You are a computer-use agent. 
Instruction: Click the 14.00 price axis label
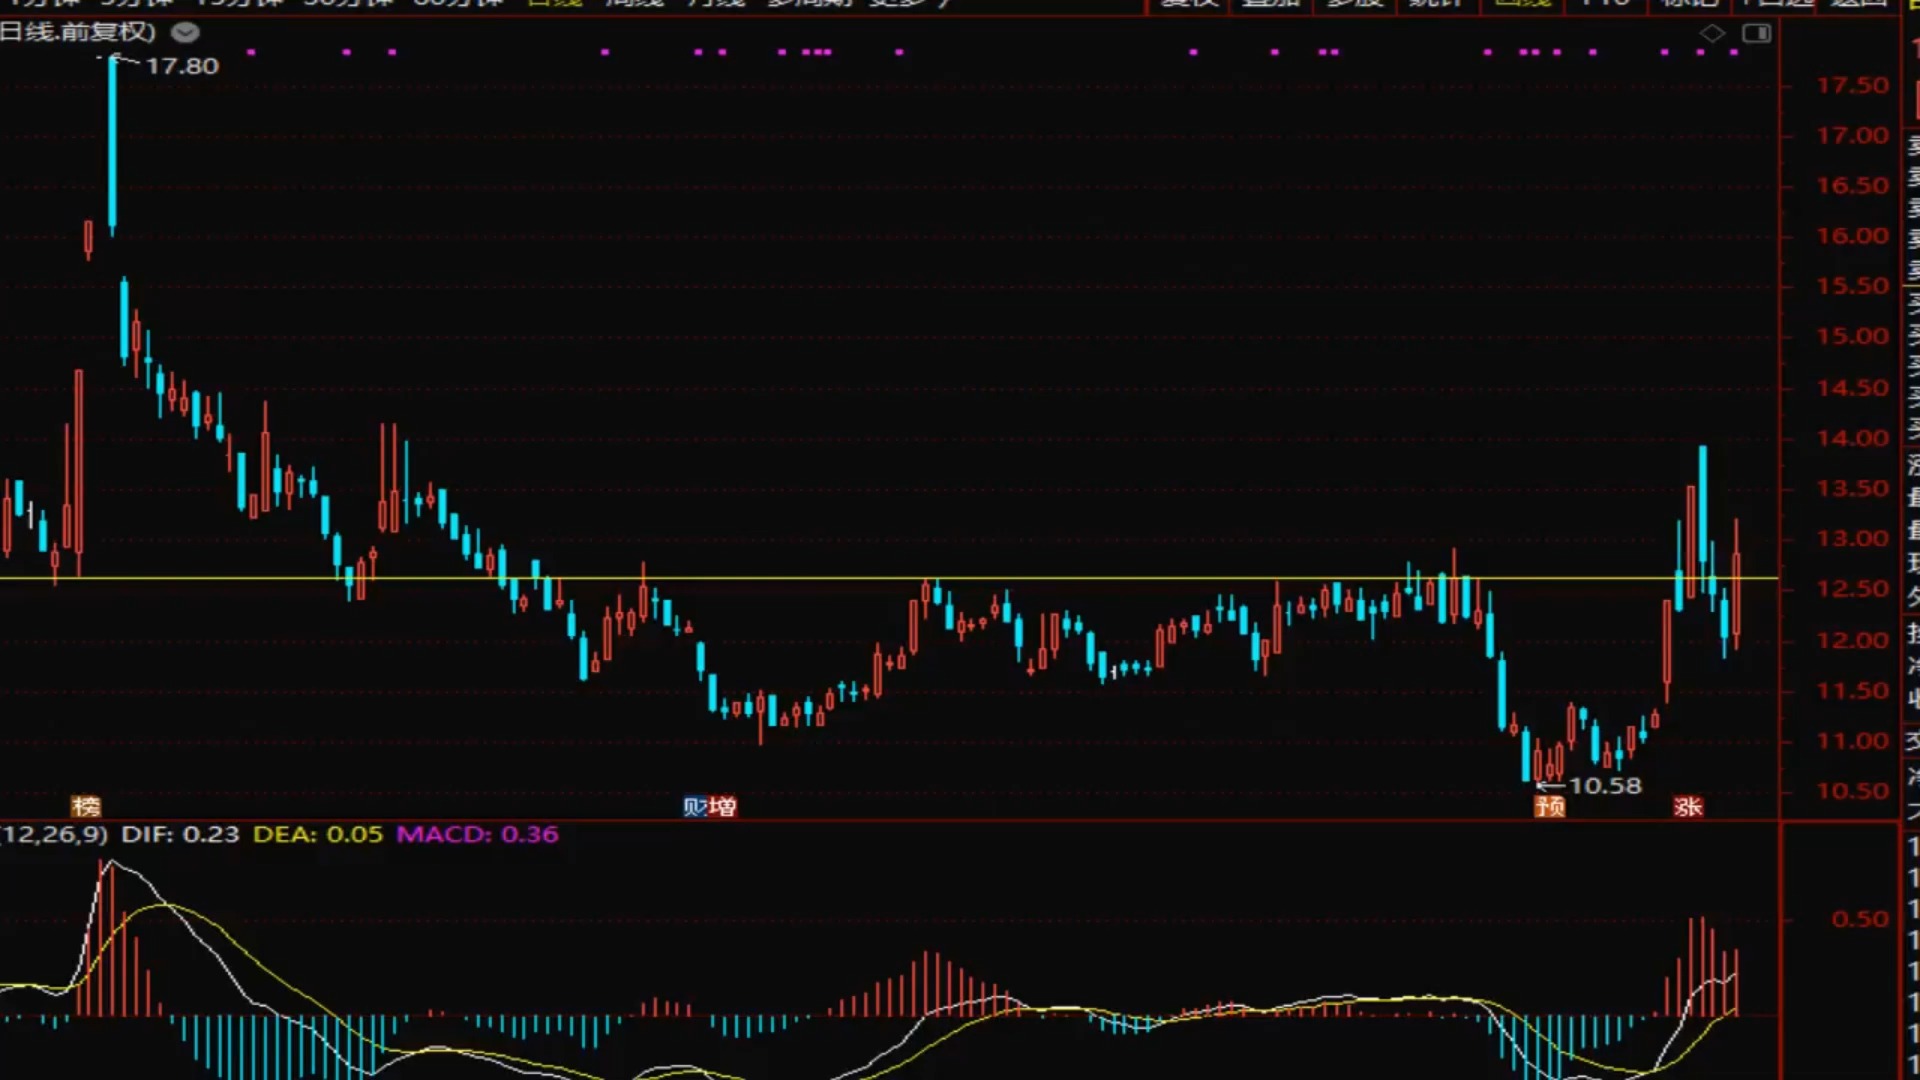click(1852, 438)
